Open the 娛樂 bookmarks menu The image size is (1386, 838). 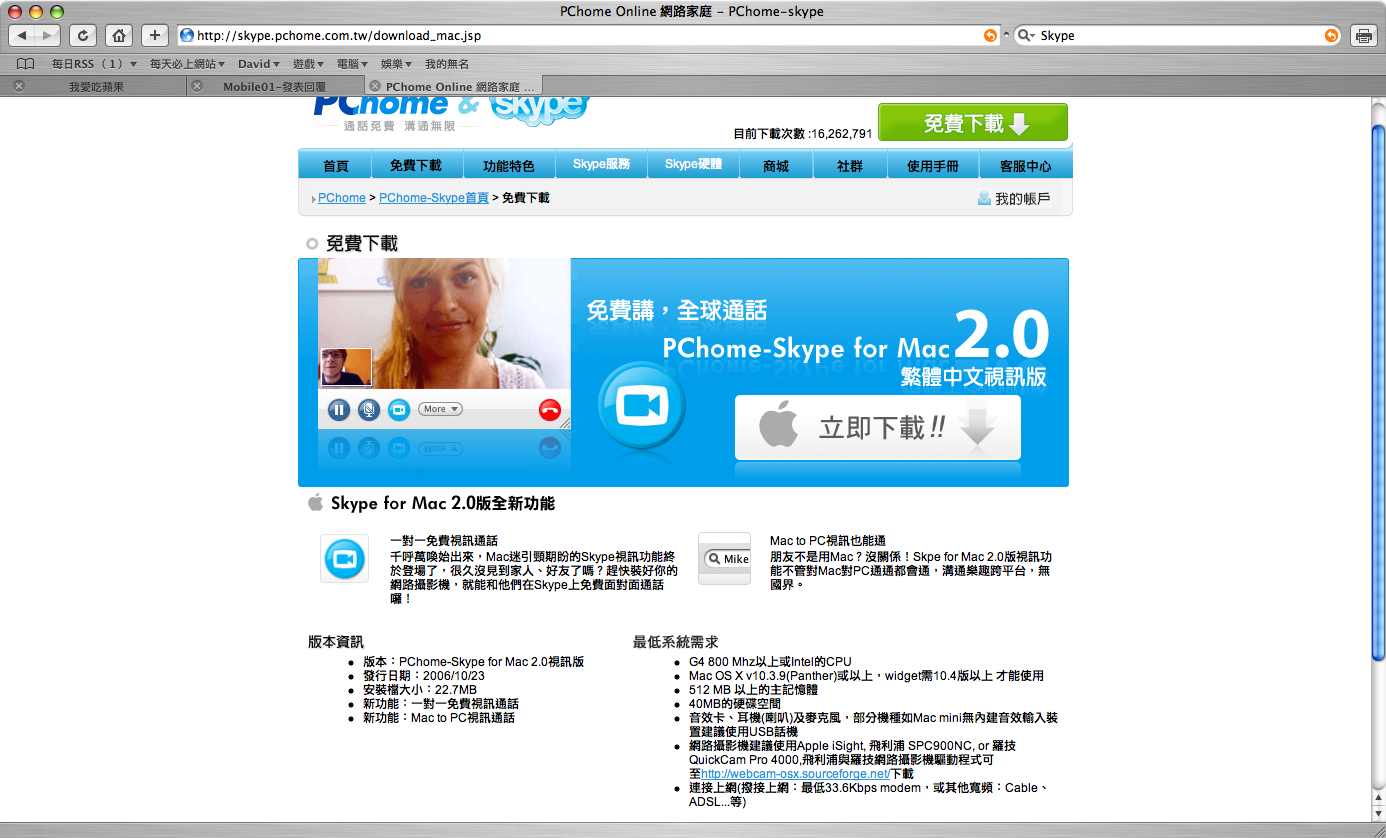[x=397, y=63]
